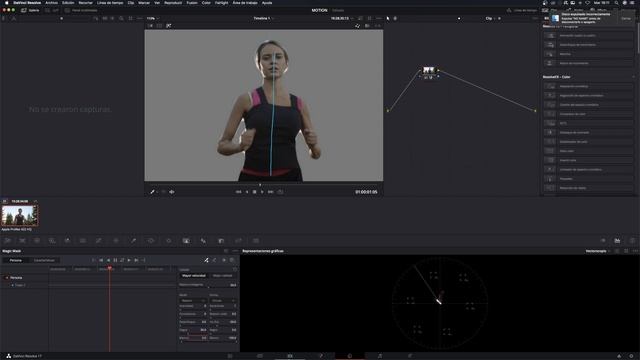The height and width of the screenshot is (360, 640).
Task: Select the Mejor calidad quality option
Action: [222, 276]
